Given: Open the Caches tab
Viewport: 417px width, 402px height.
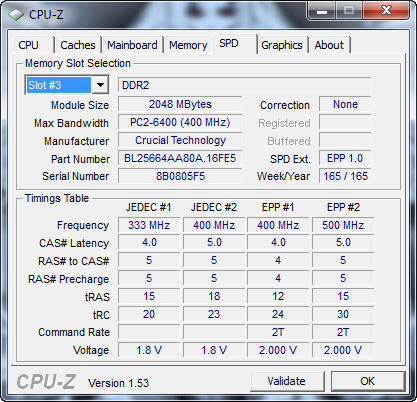Looking at the screenshot, I should click(x=78, y=45).
